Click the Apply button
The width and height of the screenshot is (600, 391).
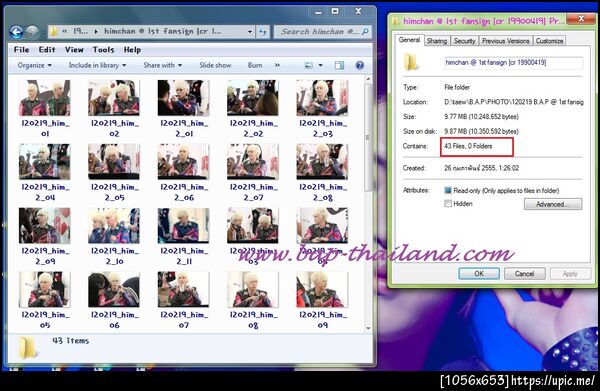(x=570, y=274)
